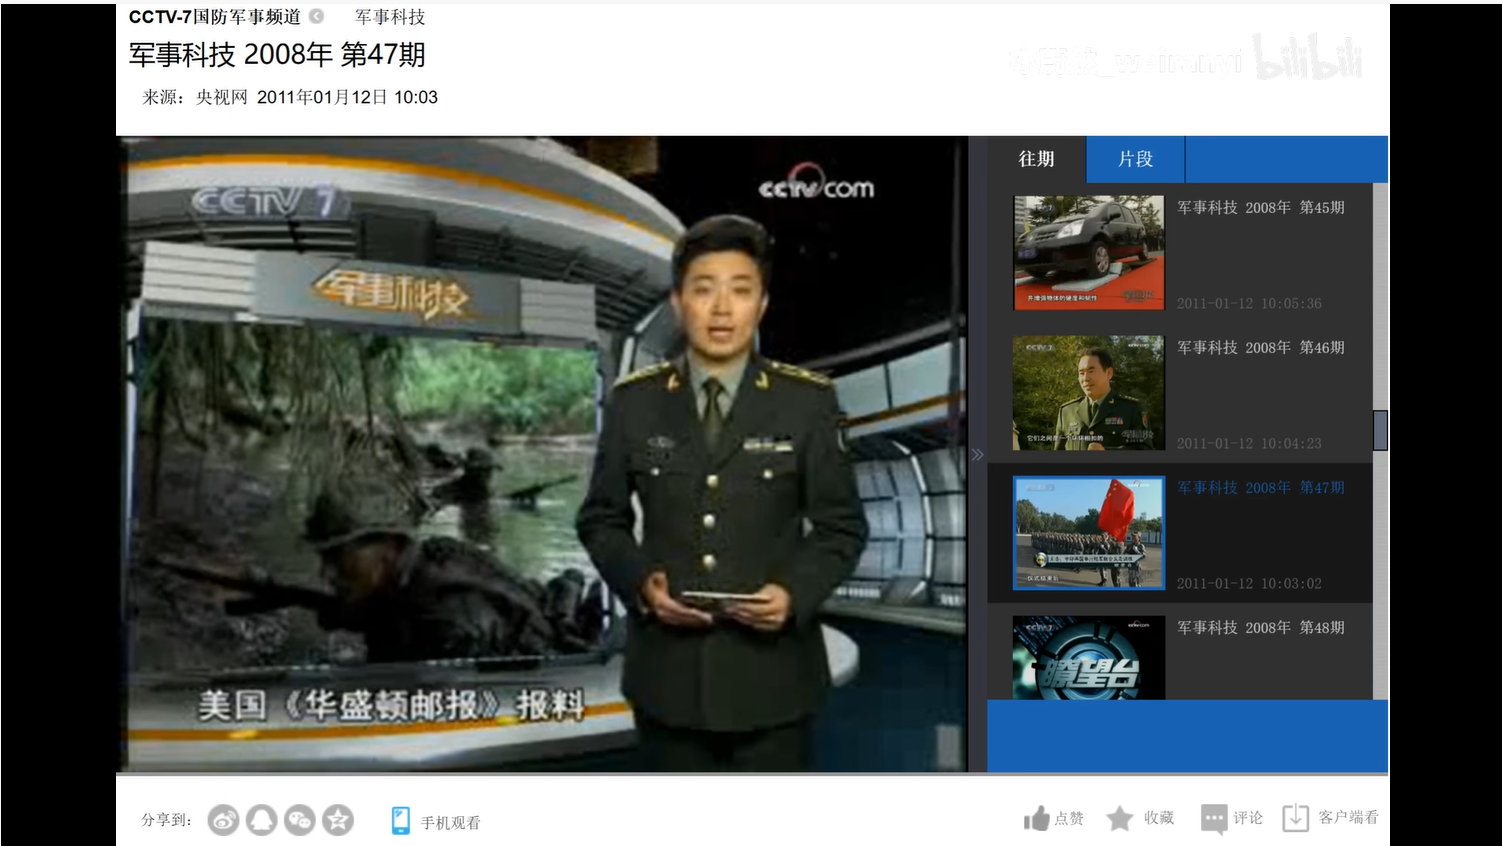Click the mobile phone 手机观看 icon
Viewport: 1502px width, 846px height.
pyautogui.click(x=400, y=821)
